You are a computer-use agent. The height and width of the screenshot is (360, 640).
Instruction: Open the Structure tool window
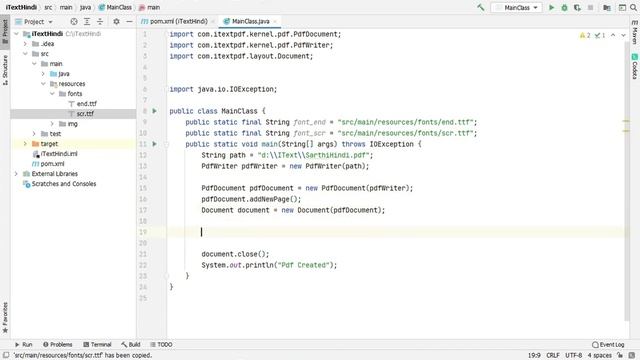point(5,70)
